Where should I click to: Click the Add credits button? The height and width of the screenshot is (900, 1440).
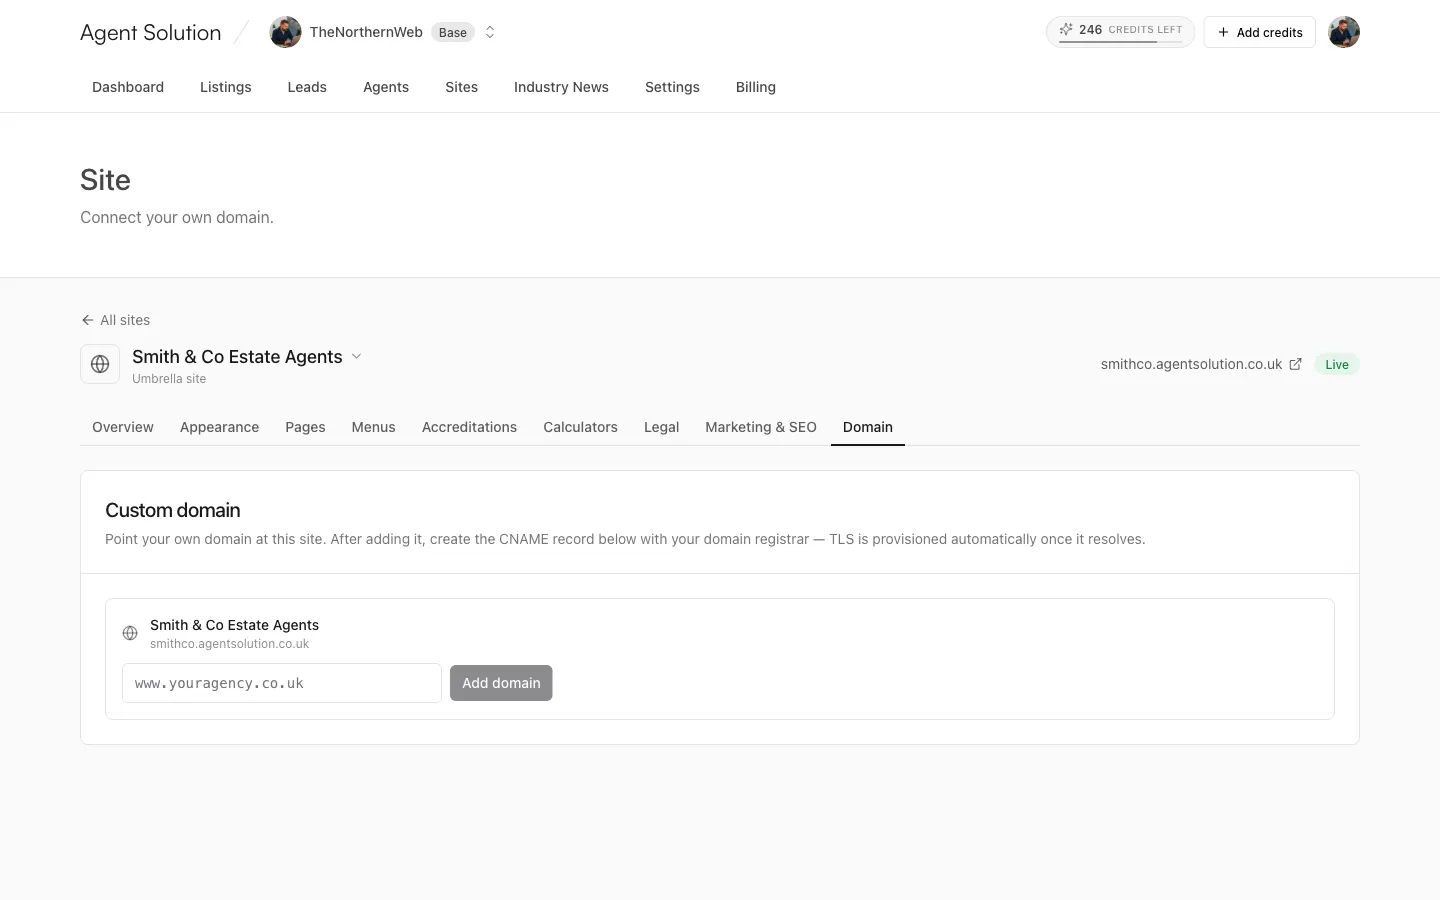tap(1259, 32)
